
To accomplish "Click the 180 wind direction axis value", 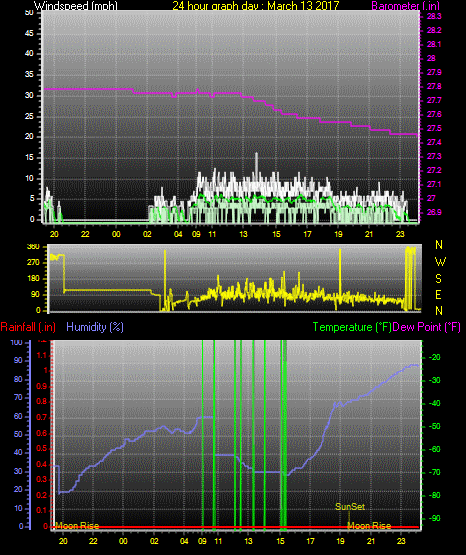I will [x=33, y=279].
